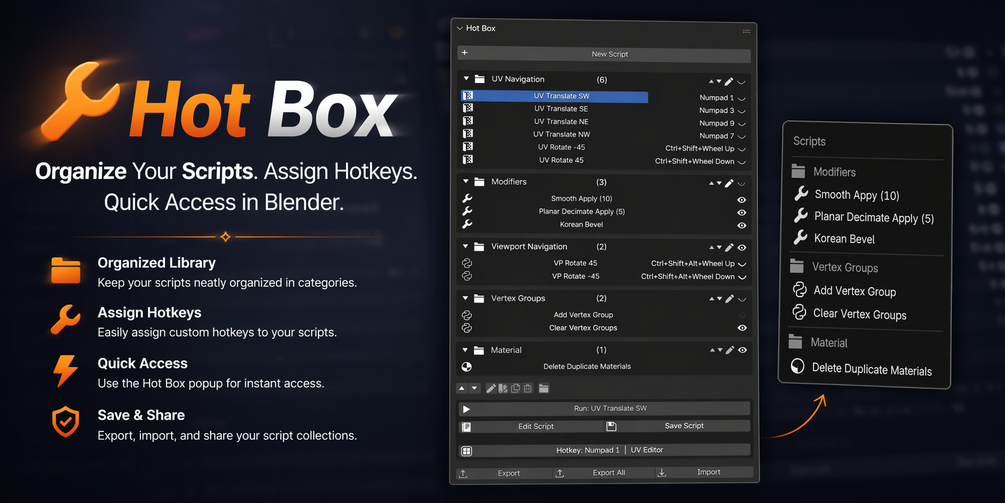Click the duplicate copy icon in bottom toolbar

tap(515, 388)
